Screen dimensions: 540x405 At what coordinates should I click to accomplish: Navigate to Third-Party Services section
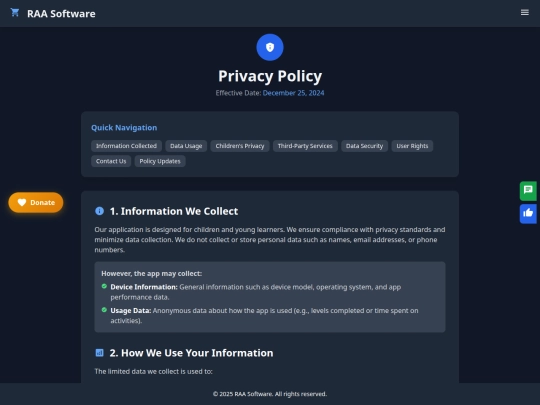point(305,146)
